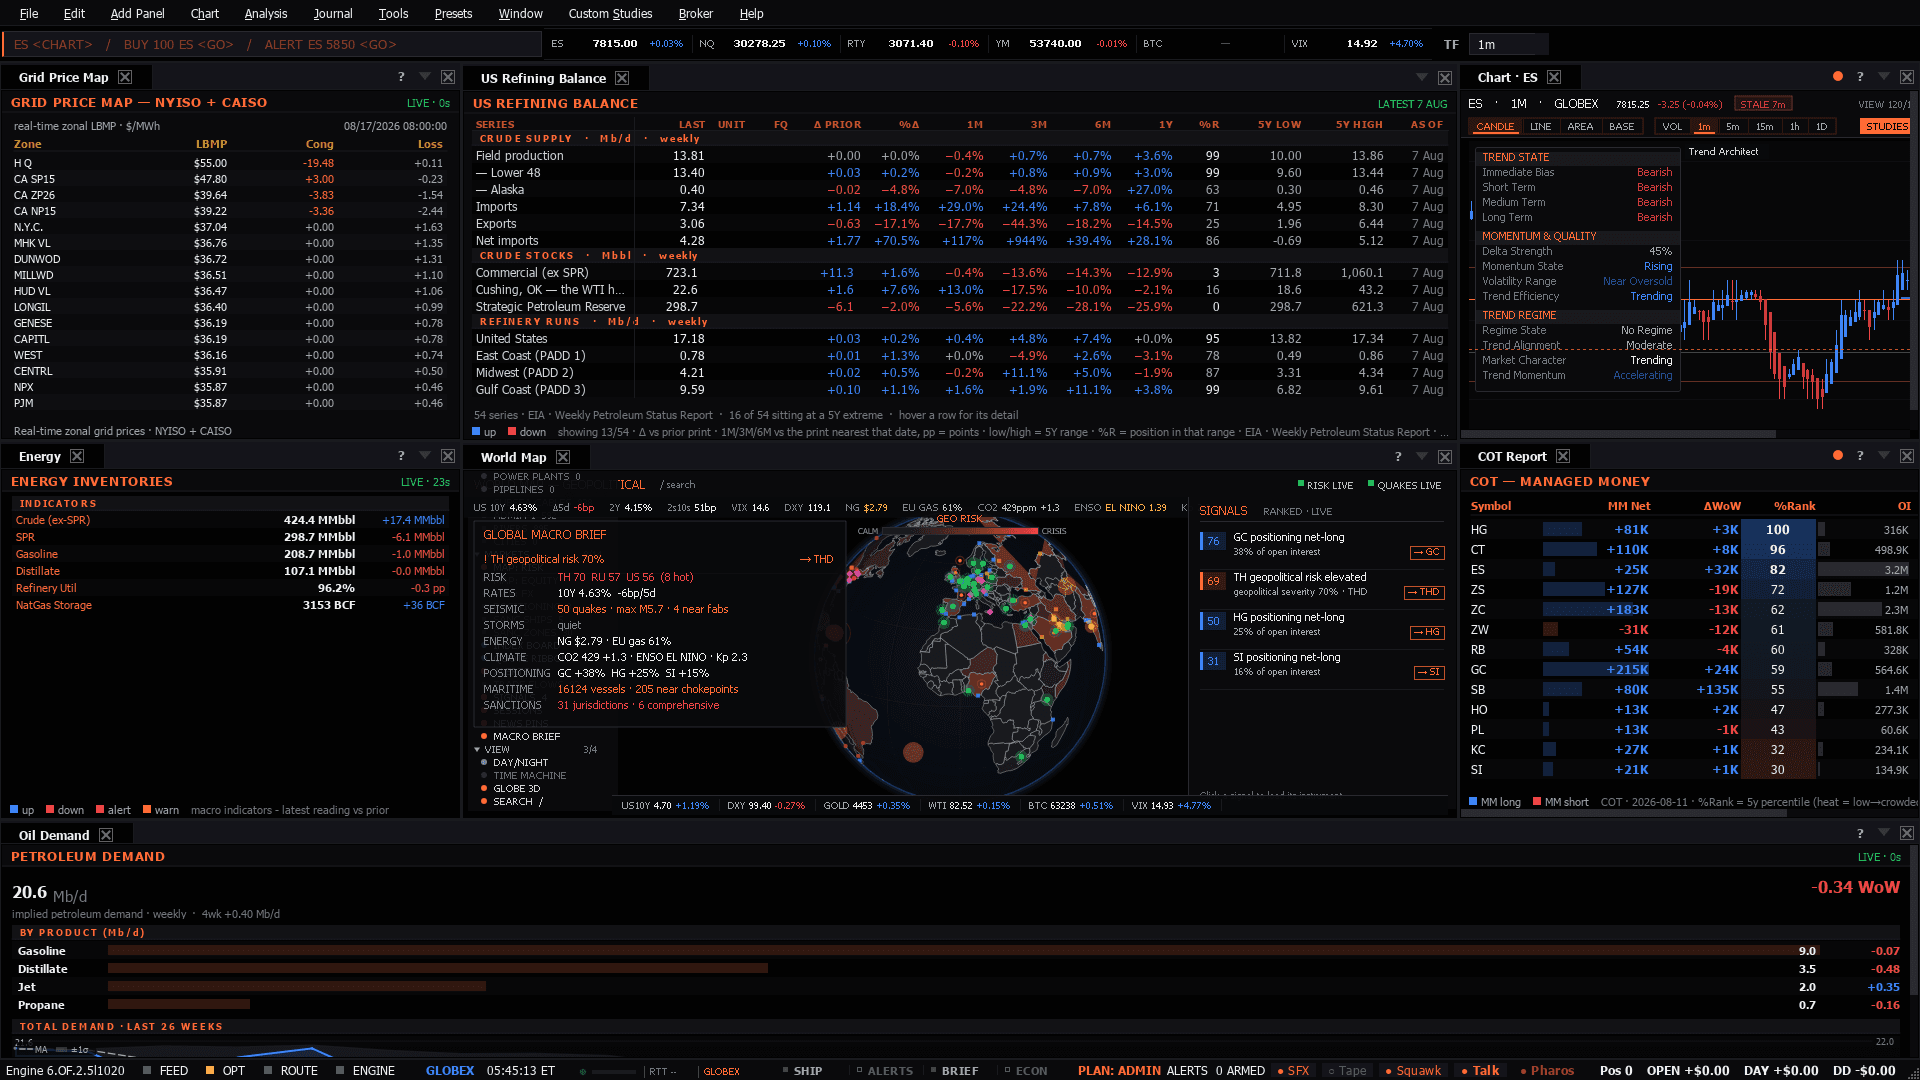
Task: Switch chart style to LINE
Action: click(1540, 126)
